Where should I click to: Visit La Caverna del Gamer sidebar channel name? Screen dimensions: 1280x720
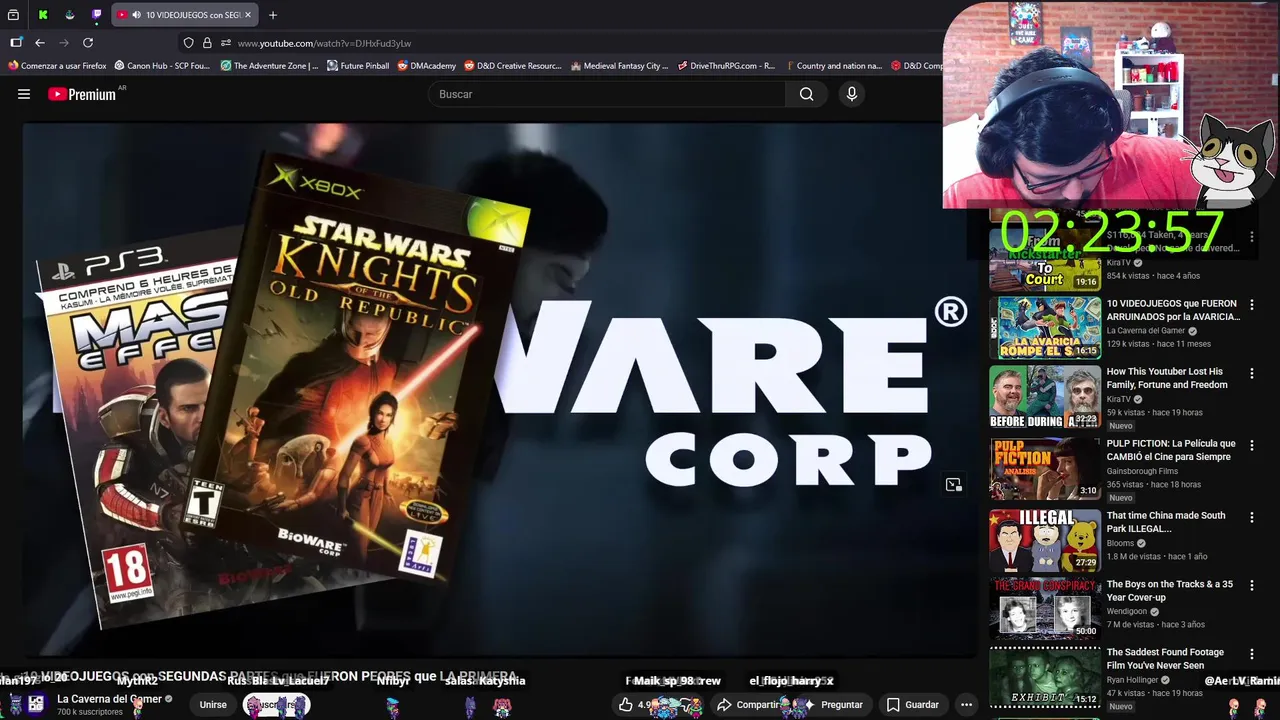click(x=1145, y=331)
